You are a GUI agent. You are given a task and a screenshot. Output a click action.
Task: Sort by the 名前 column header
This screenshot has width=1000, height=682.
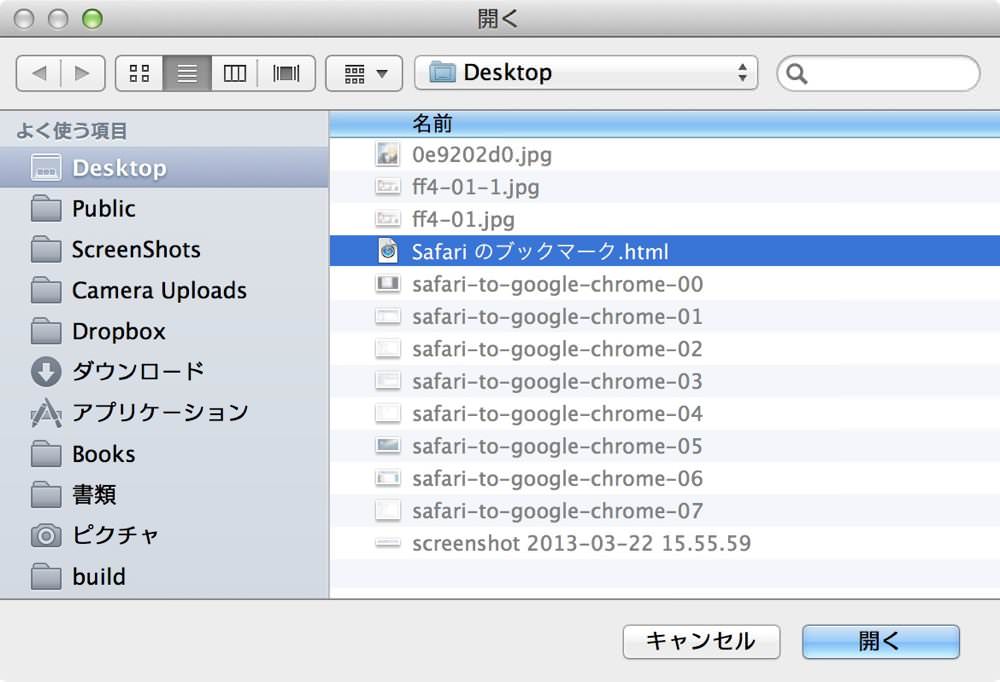click(665, 124)
